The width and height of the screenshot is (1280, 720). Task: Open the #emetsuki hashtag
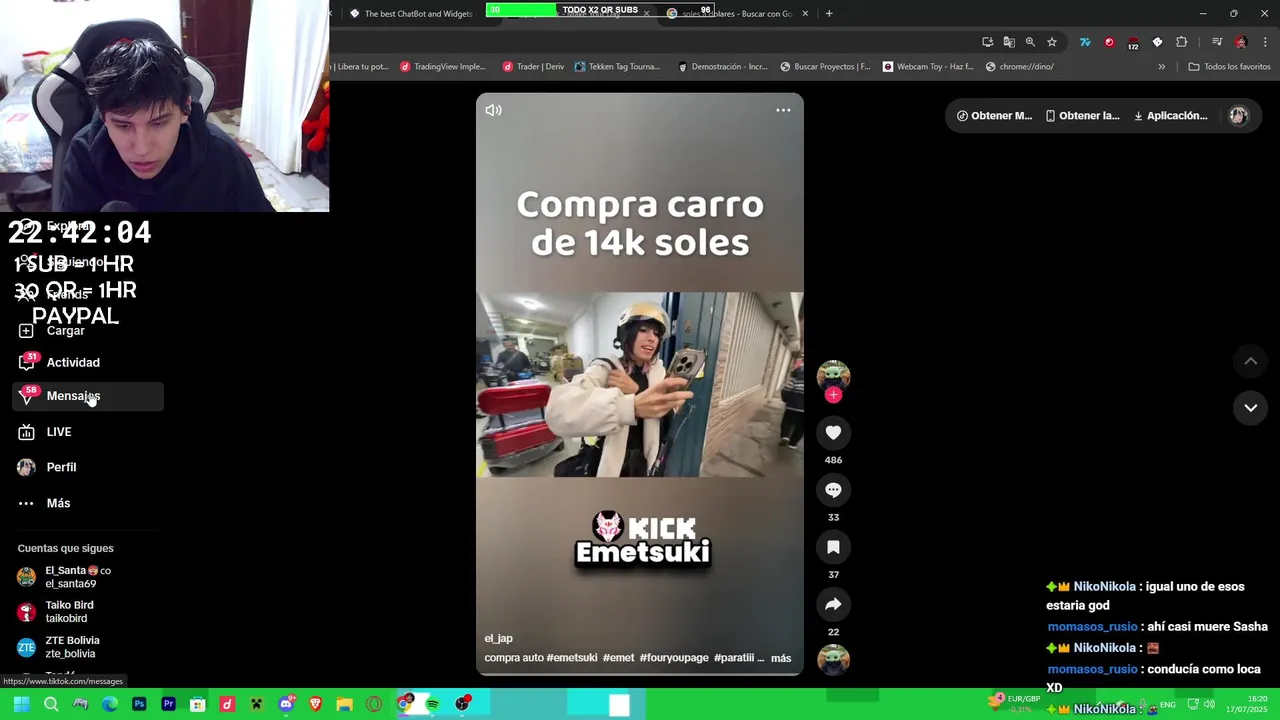pyautogui.click(x=572, y=658)
